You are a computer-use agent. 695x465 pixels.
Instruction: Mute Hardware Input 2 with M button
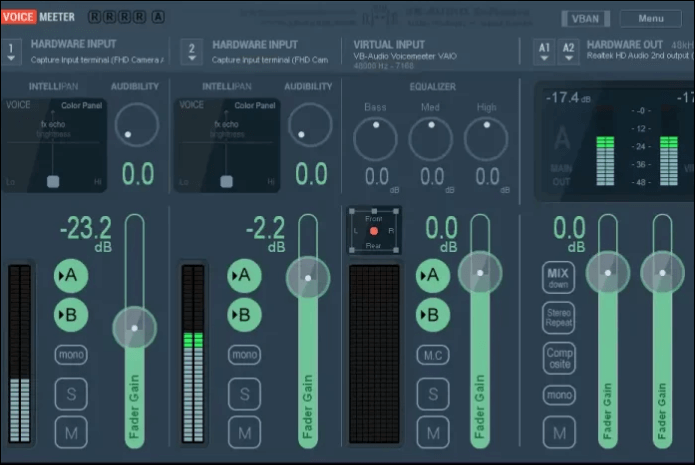click(x=244, y=433)
